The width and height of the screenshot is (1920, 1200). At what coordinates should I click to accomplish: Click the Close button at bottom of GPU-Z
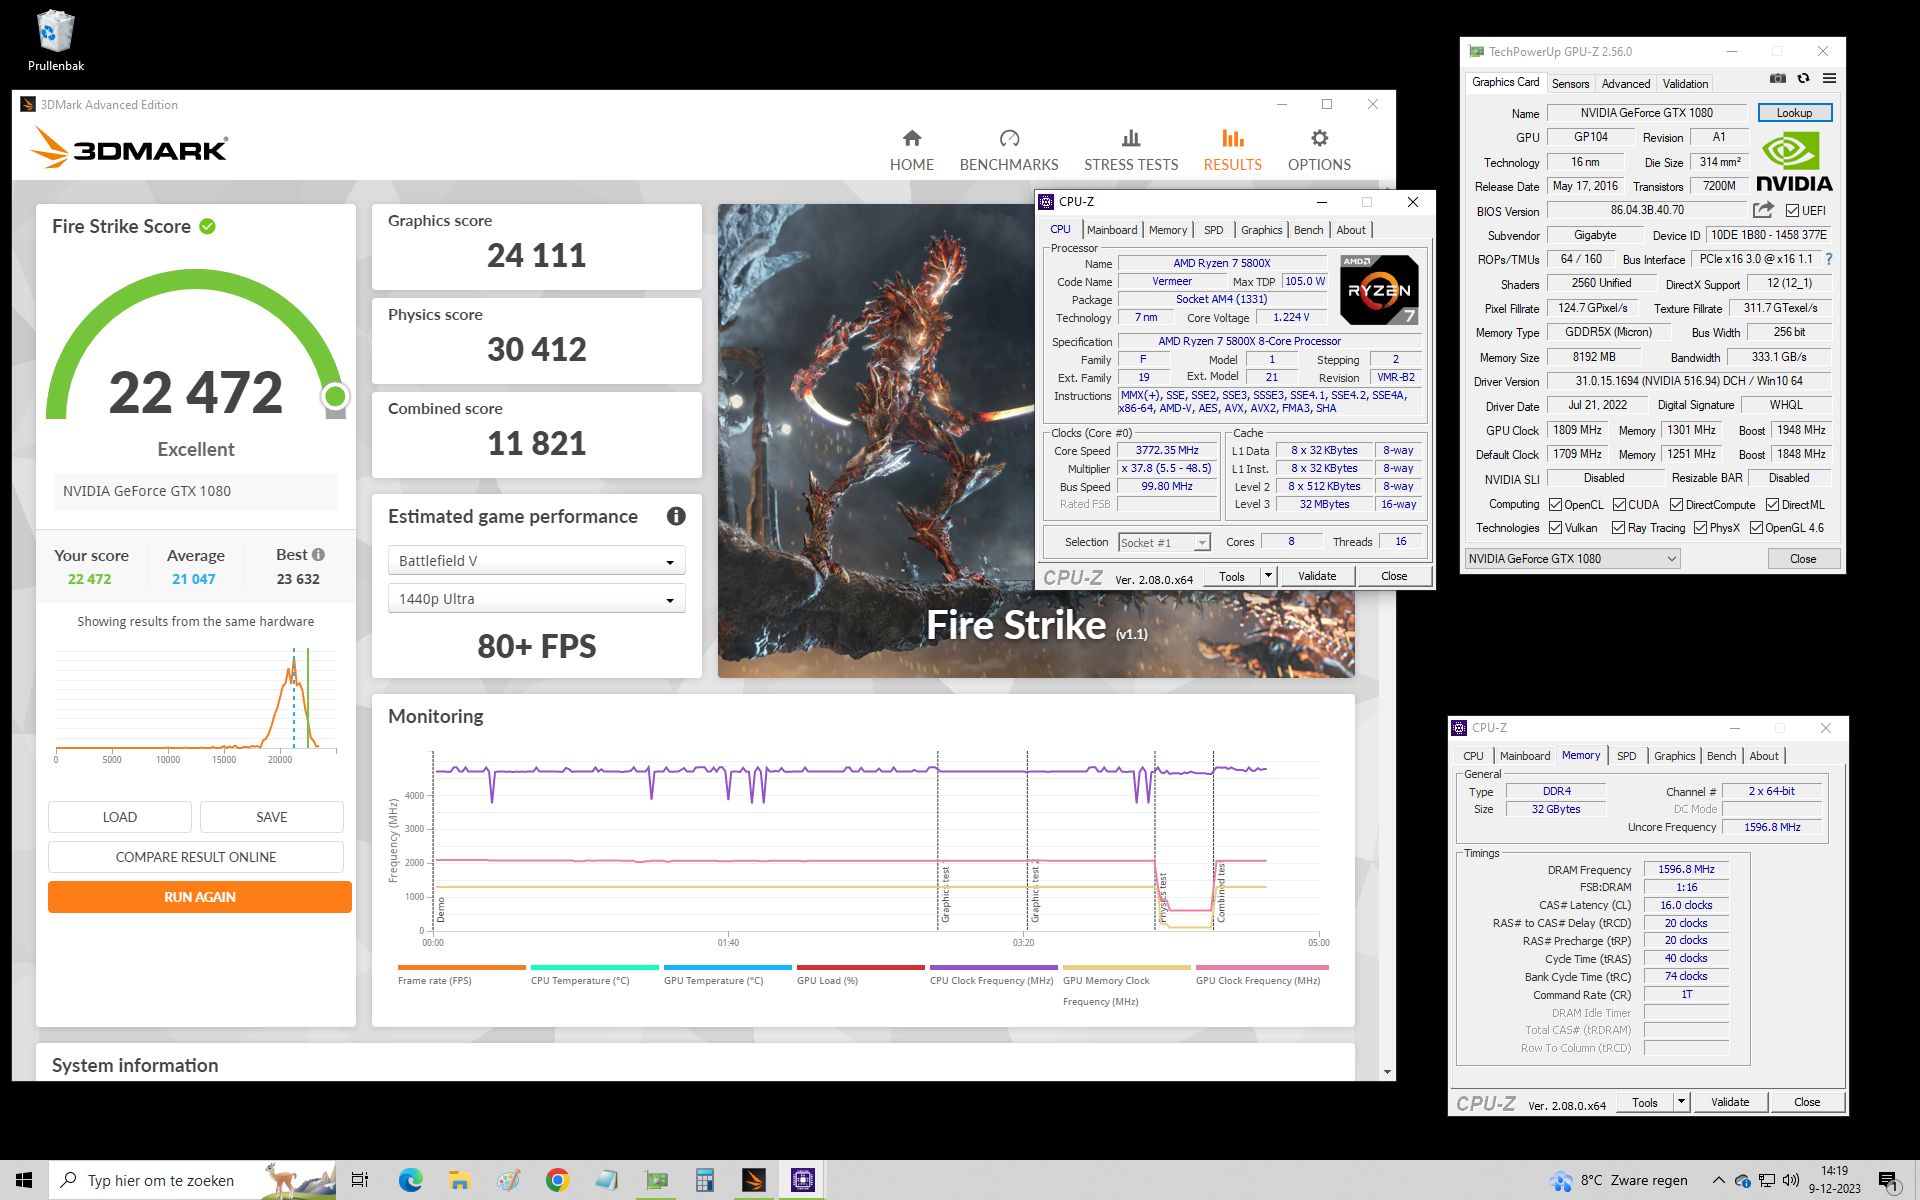coord(1803,559)
